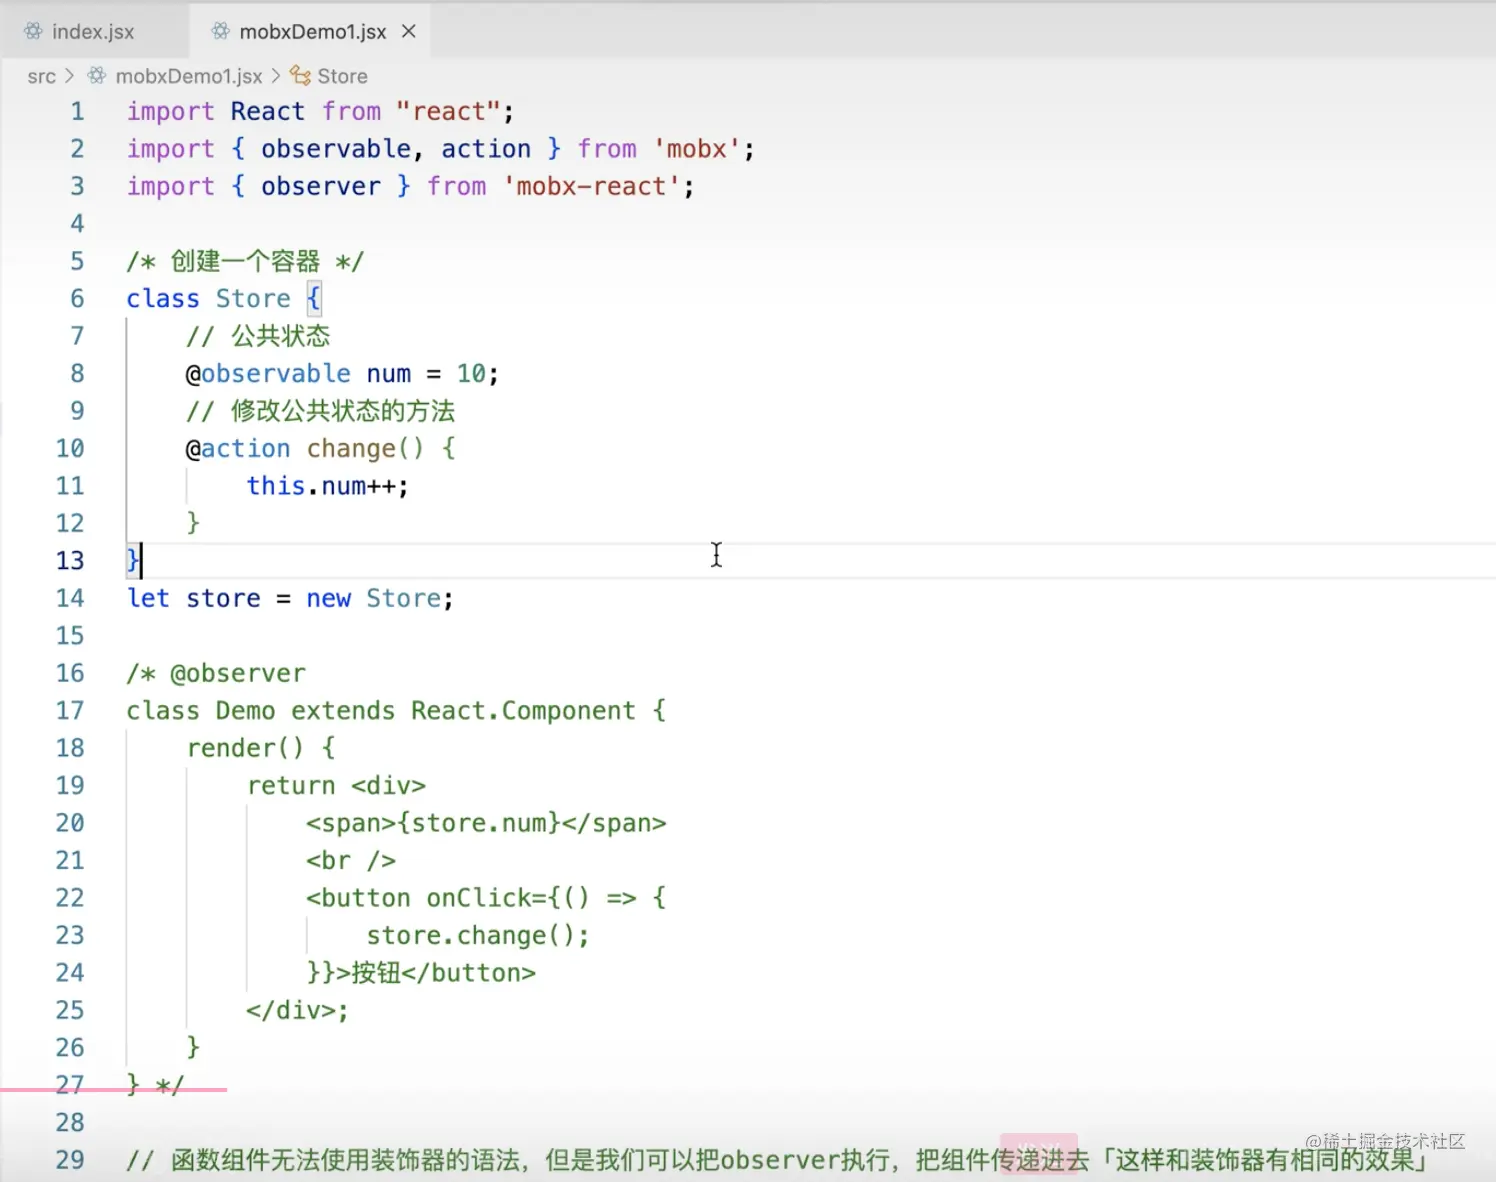Click render() on line 18

(x=245, y=748)
